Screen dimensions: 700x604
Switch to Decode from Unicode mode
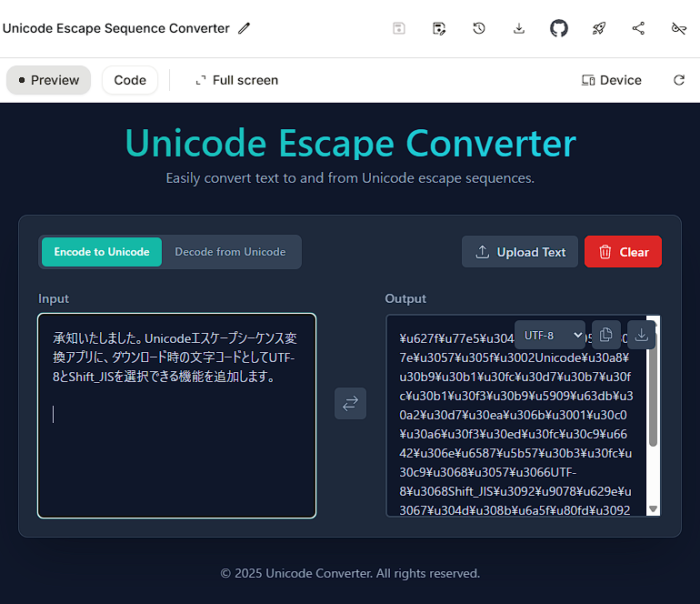230,252
